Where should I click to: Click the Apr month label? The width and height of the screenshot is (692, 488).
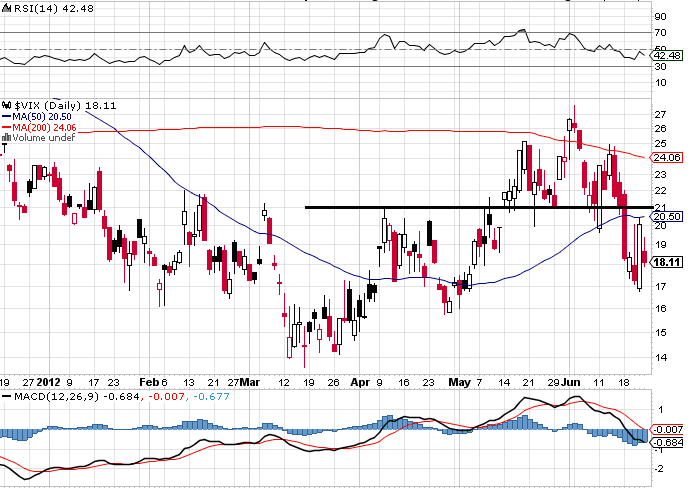pyautogui.click(x=360, y=382)
